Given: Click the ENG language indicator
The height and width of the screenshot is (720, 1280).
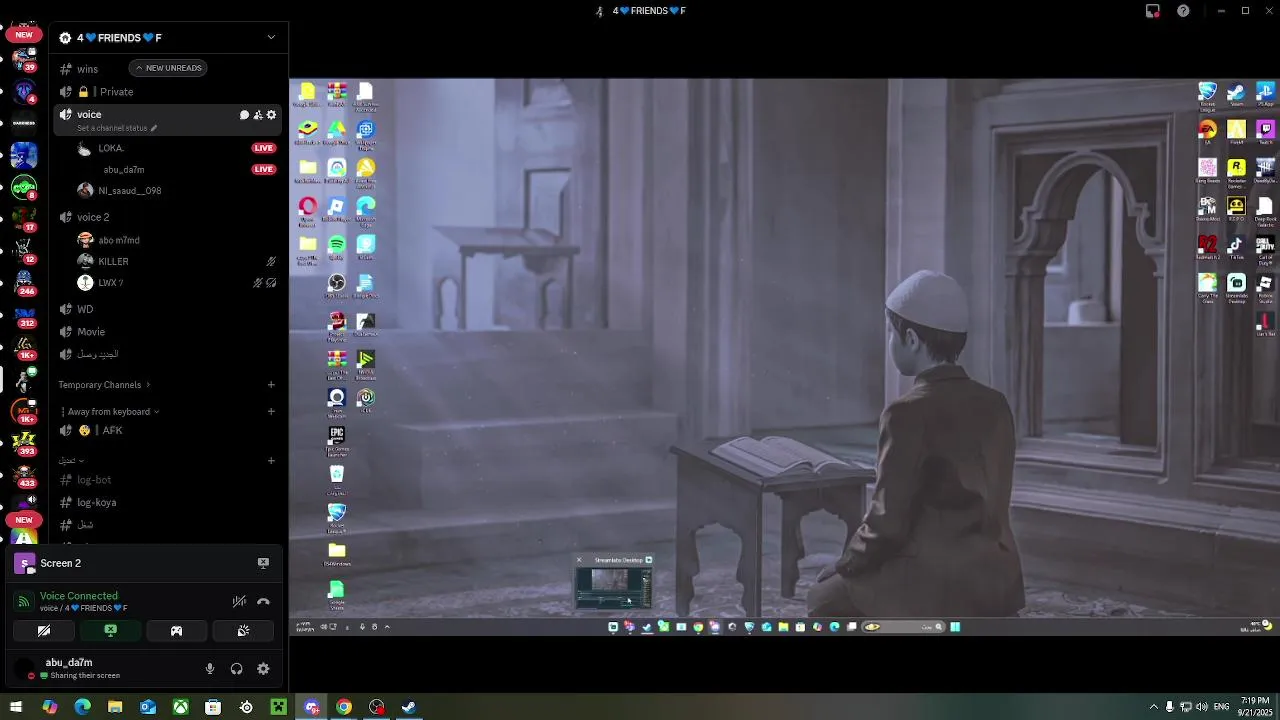Looking at the screenshot, I should 1221,707.
